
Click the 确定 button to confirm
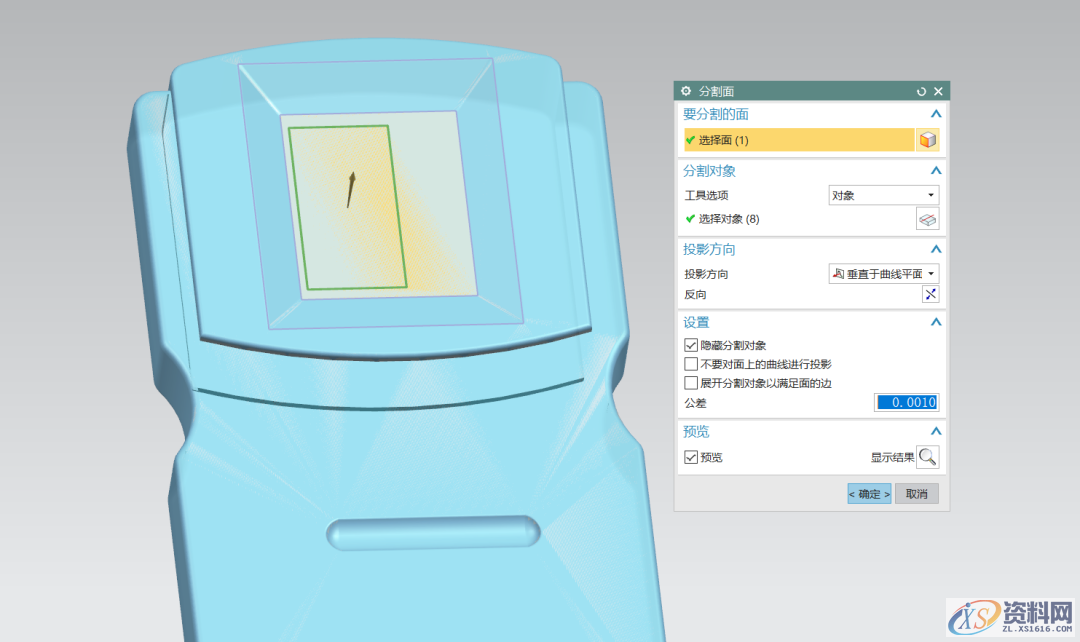point(868,493)
